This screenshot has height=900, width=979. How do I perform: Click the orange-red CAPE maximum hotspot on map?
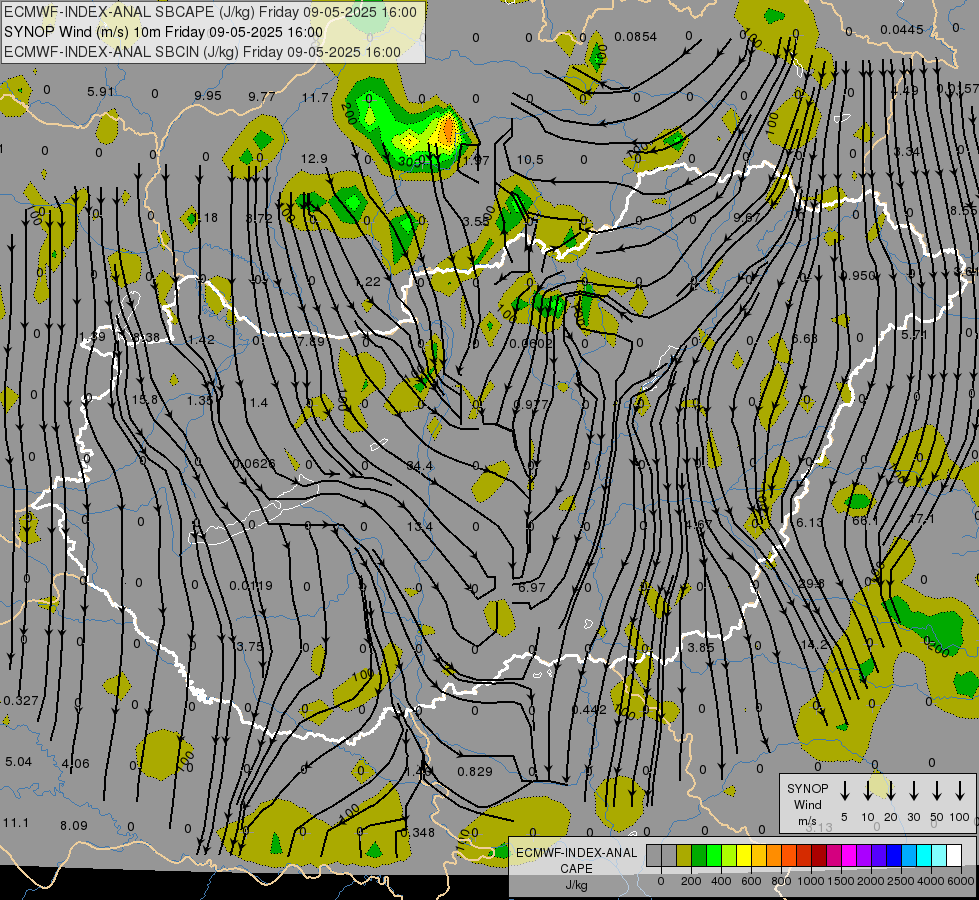(448, 131)
